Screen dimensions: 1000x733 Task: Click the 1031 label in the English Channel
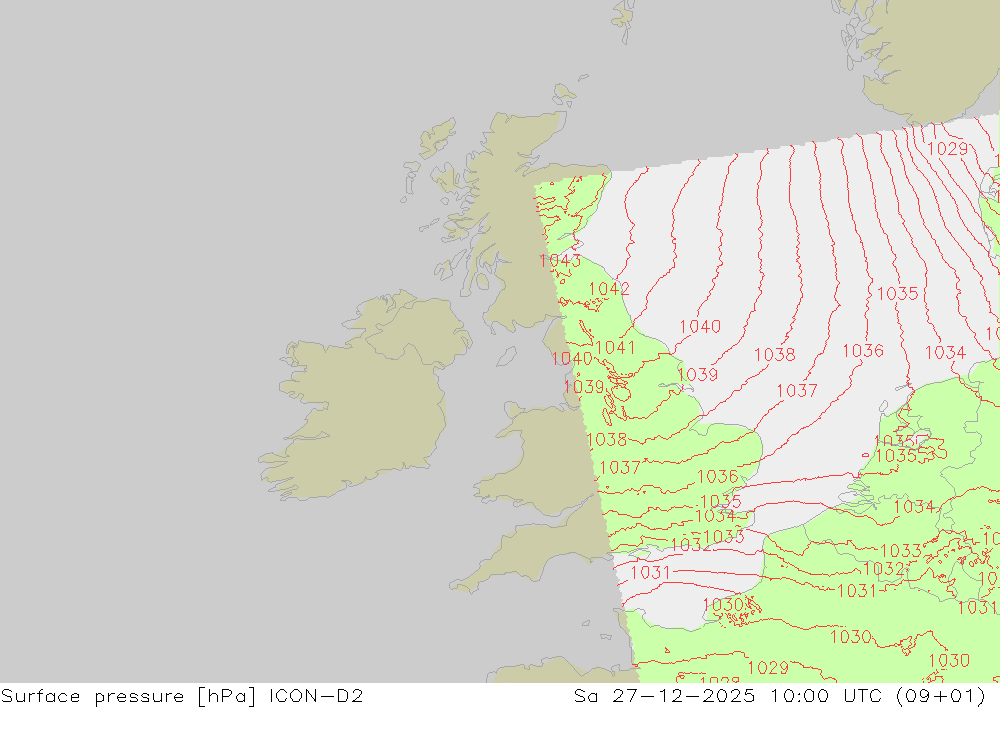tap(651, 572)
